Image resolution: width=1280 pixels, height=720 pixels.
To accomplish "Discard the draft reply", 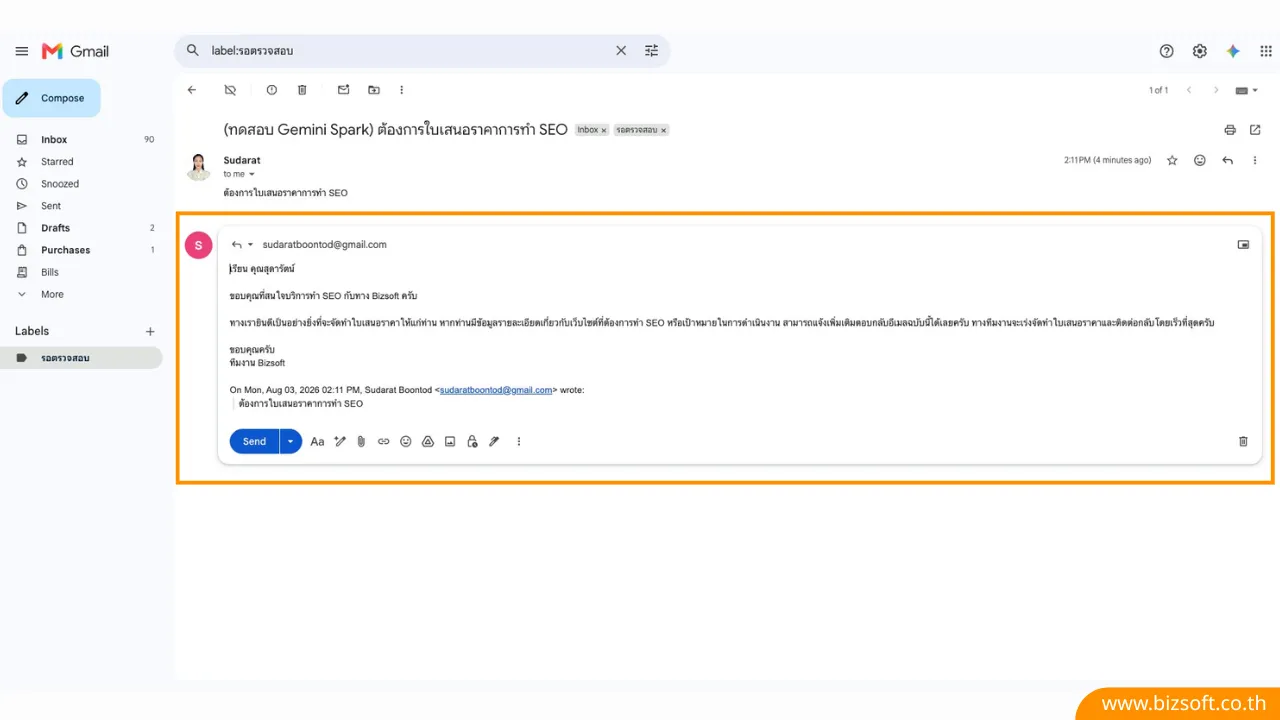I will point(1243,441).
